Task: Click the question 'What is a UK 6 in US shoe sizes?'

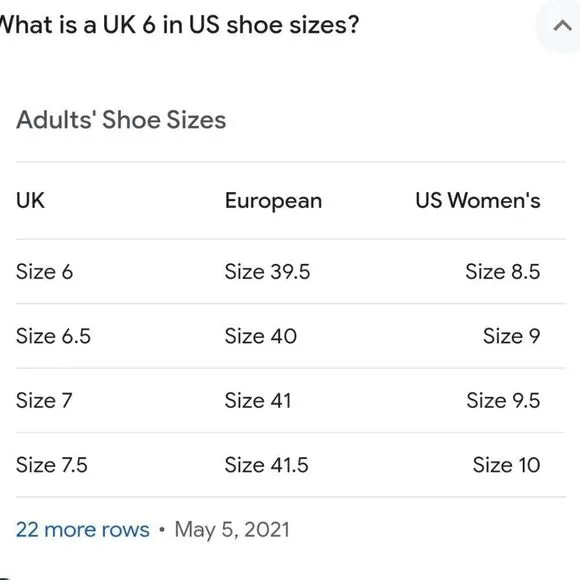Action: click(x=179, y=25)
